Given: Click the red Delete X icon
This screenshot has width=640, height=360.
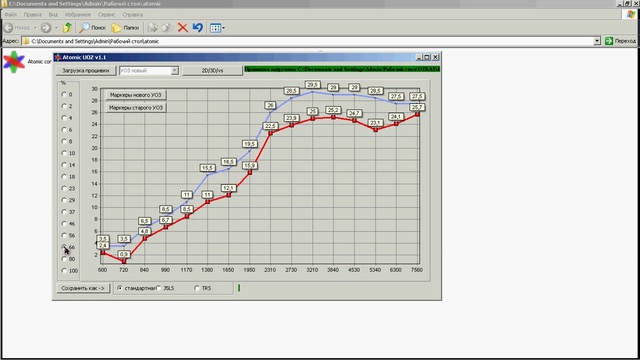Looking at the screenshot, I should click(182, 28).
